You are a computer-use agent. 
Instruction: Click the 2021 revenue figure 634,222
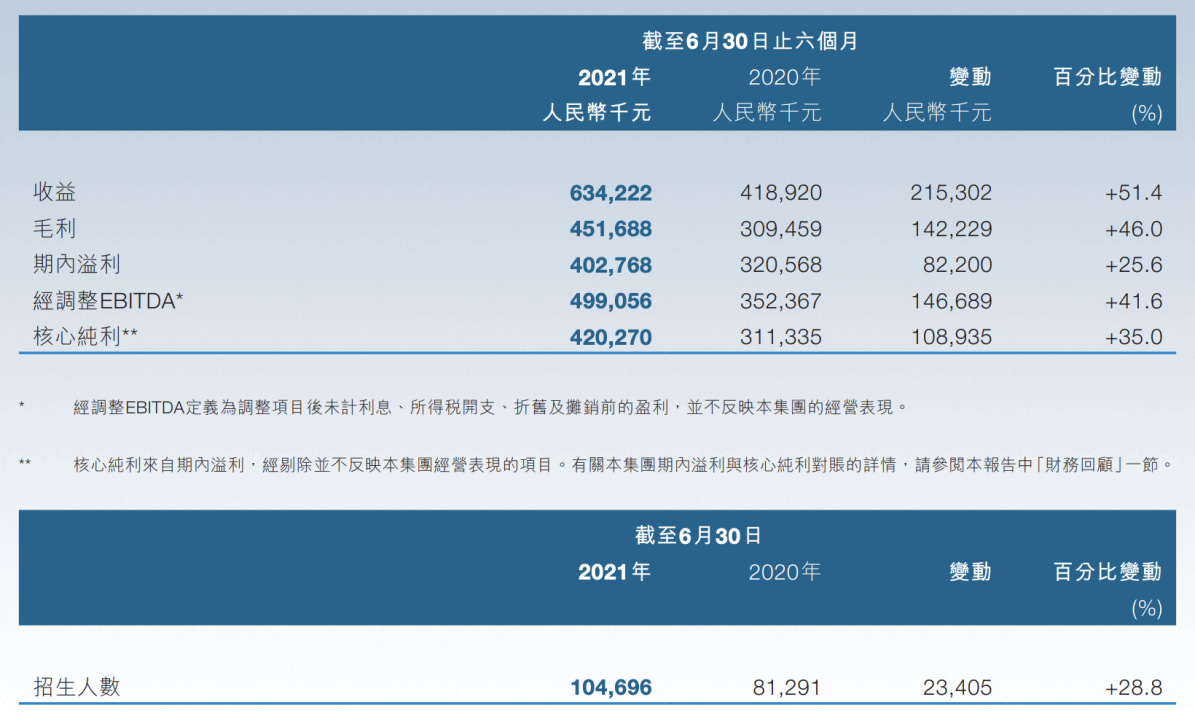tap(610, 193)
